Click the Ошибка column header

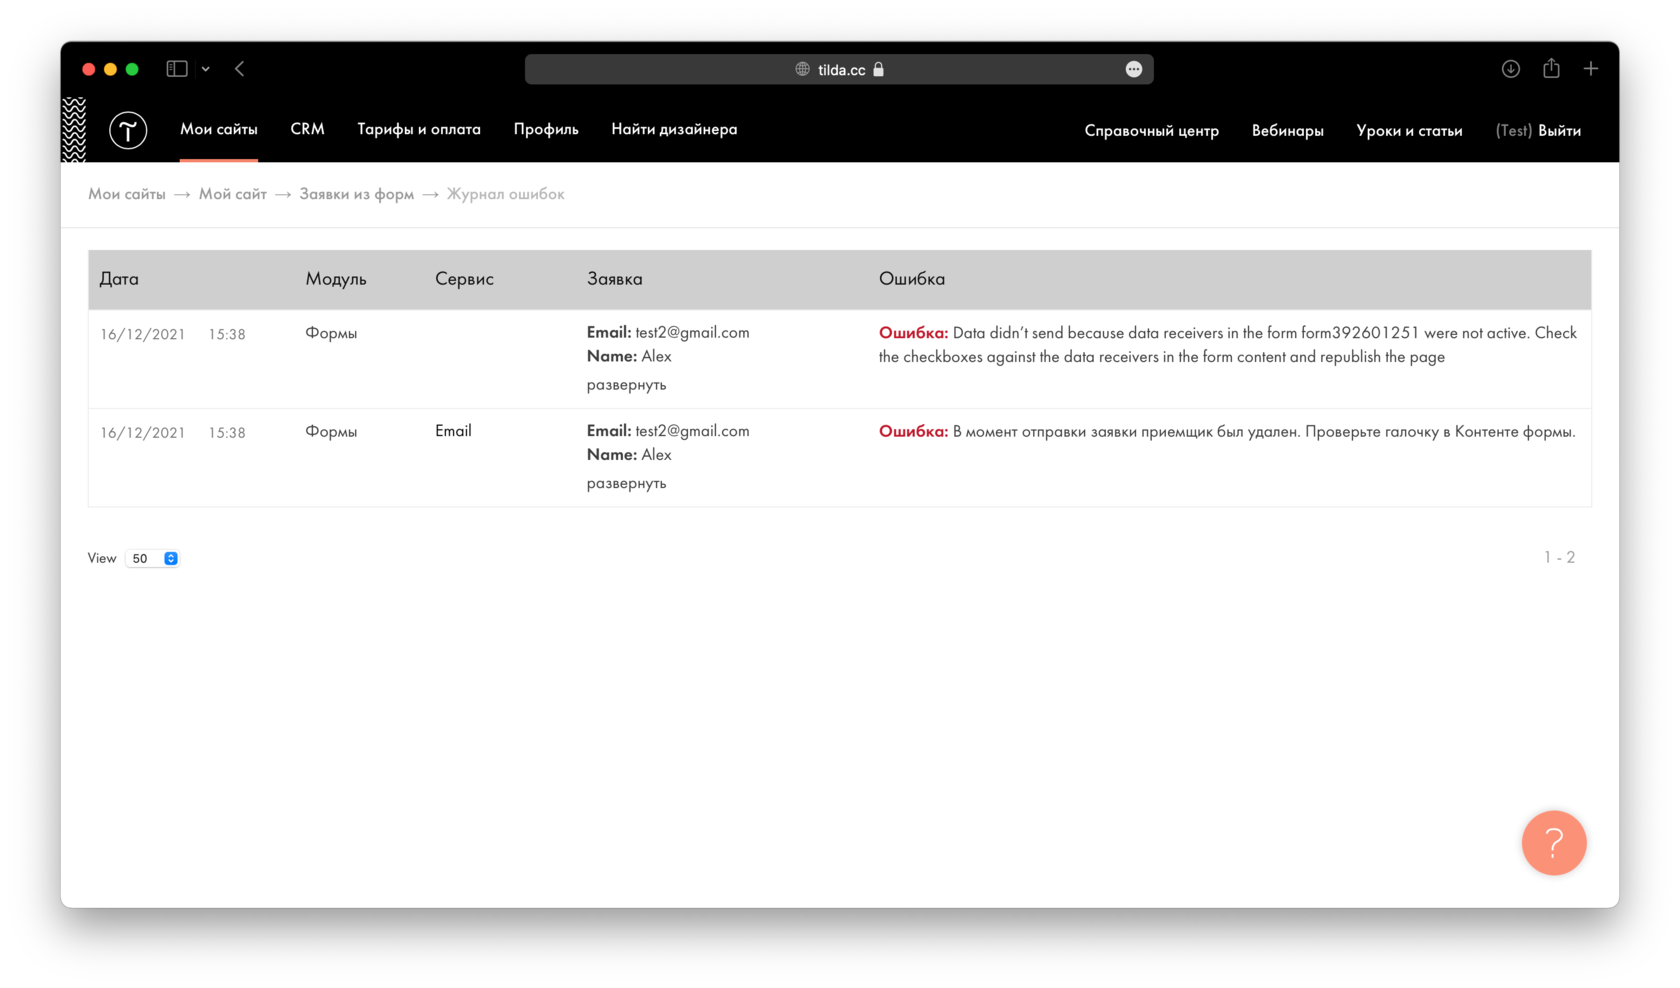[x=912, y=279]
